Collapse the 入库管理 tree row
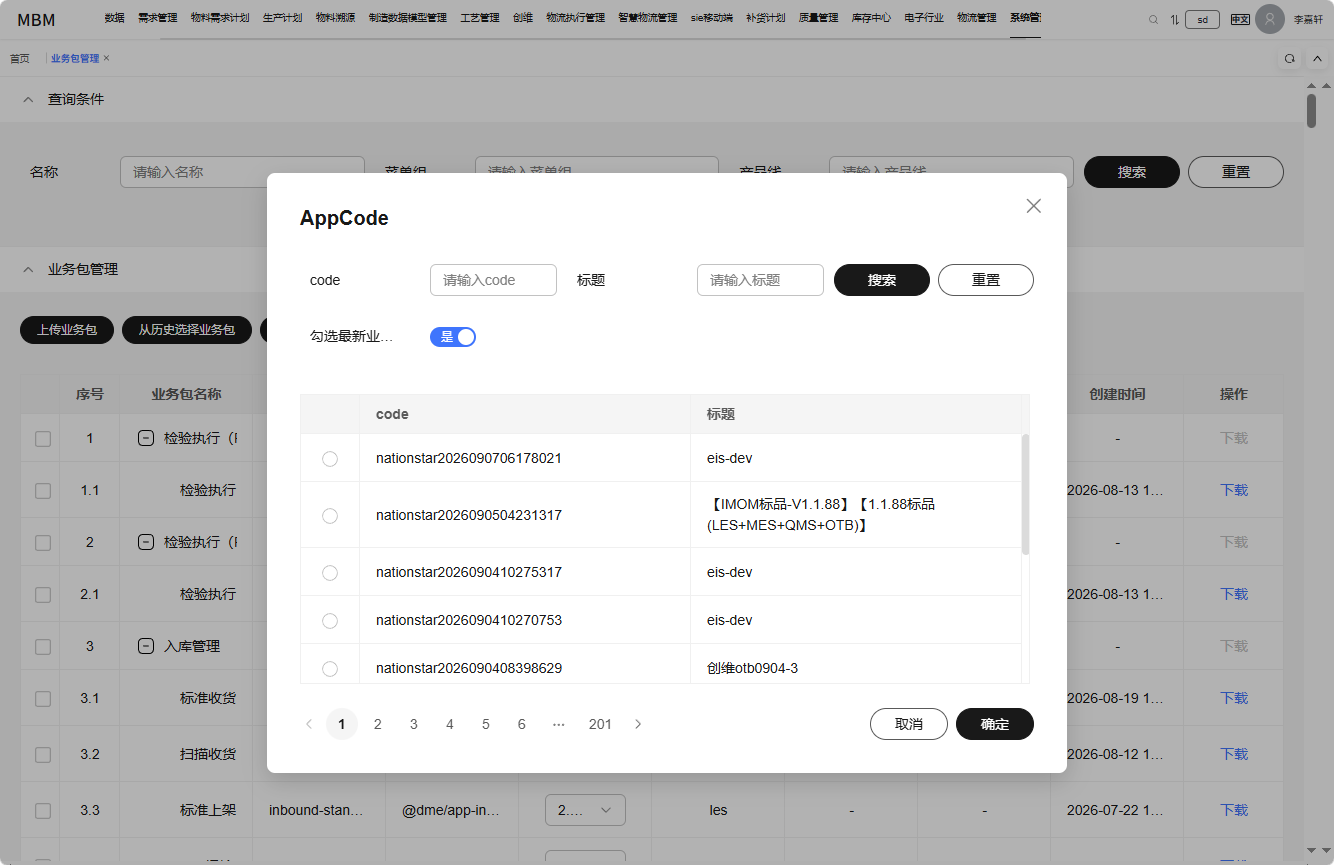Screen dimensions: 1334x865 pyautogui.click(x=145, y=646)
